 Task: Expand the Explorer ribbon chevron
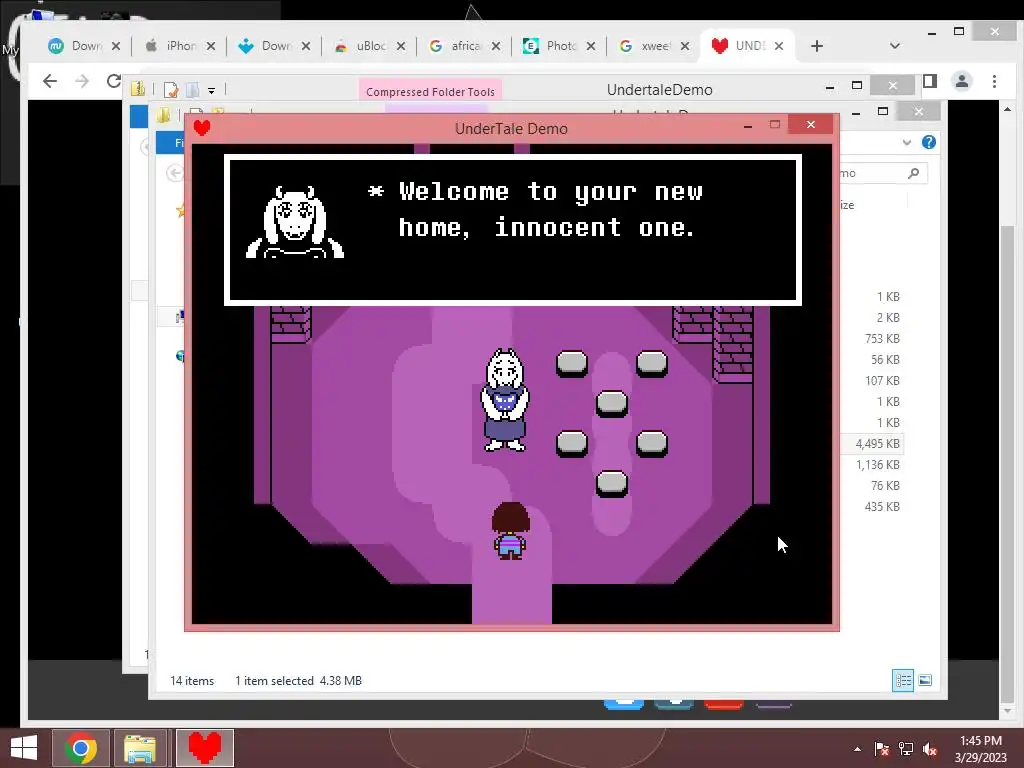coord(906,142)
